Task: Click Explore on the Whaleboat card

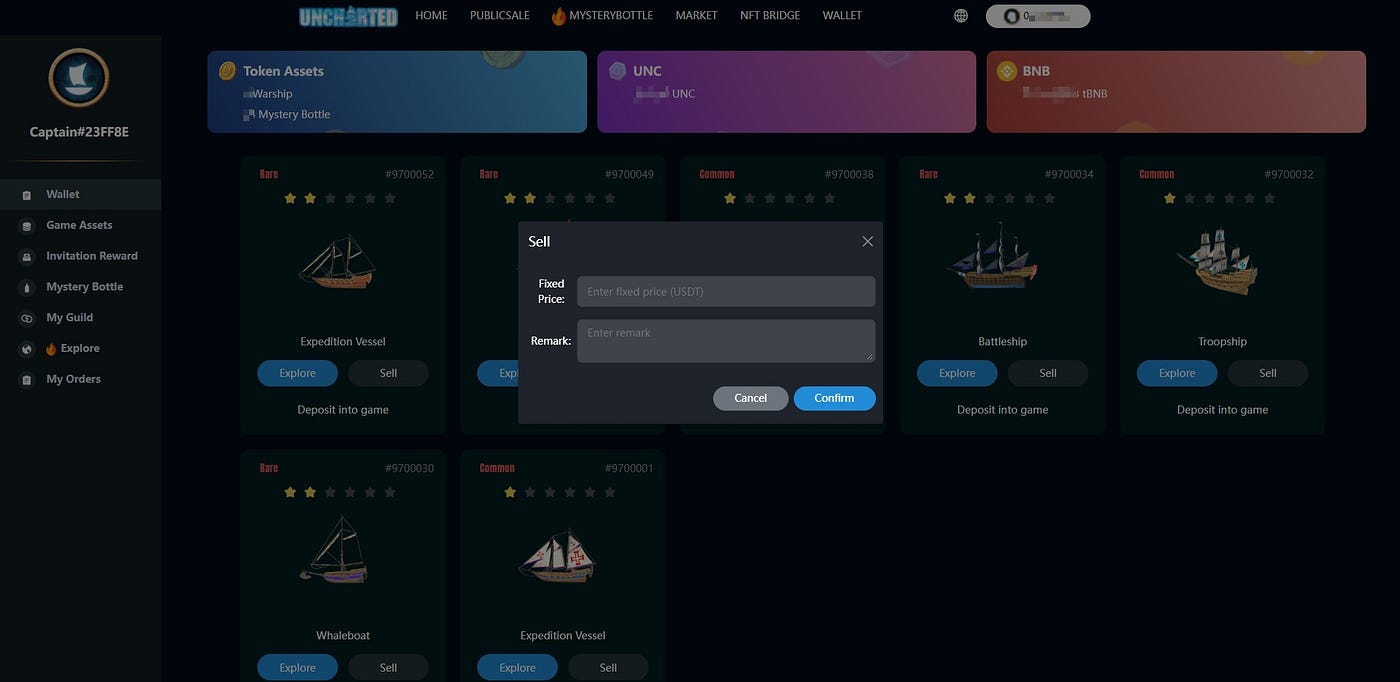Action: pyautogui.click(x=297, y=667)
